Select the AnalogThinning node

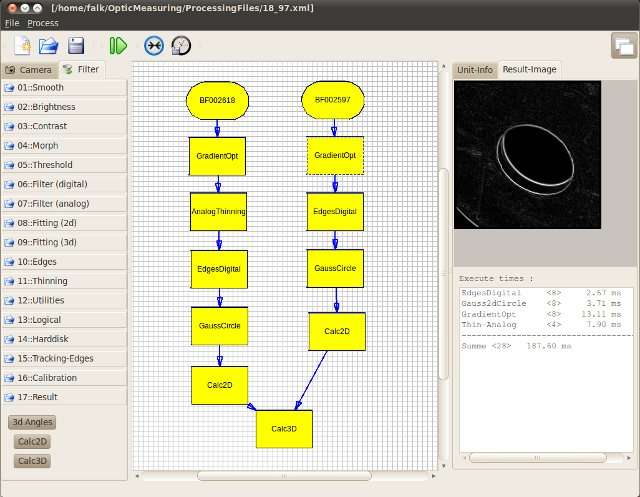coord(218,212)
